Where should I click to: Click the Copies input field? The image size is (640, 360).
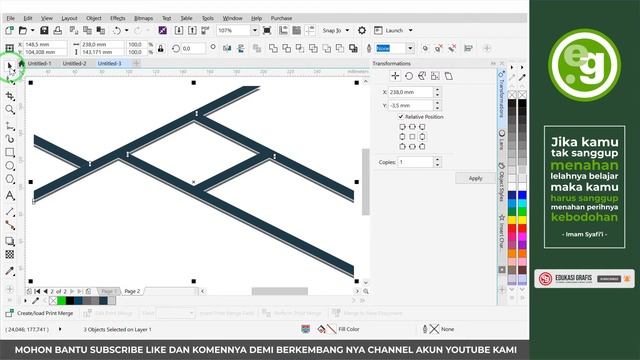(415, 162)
